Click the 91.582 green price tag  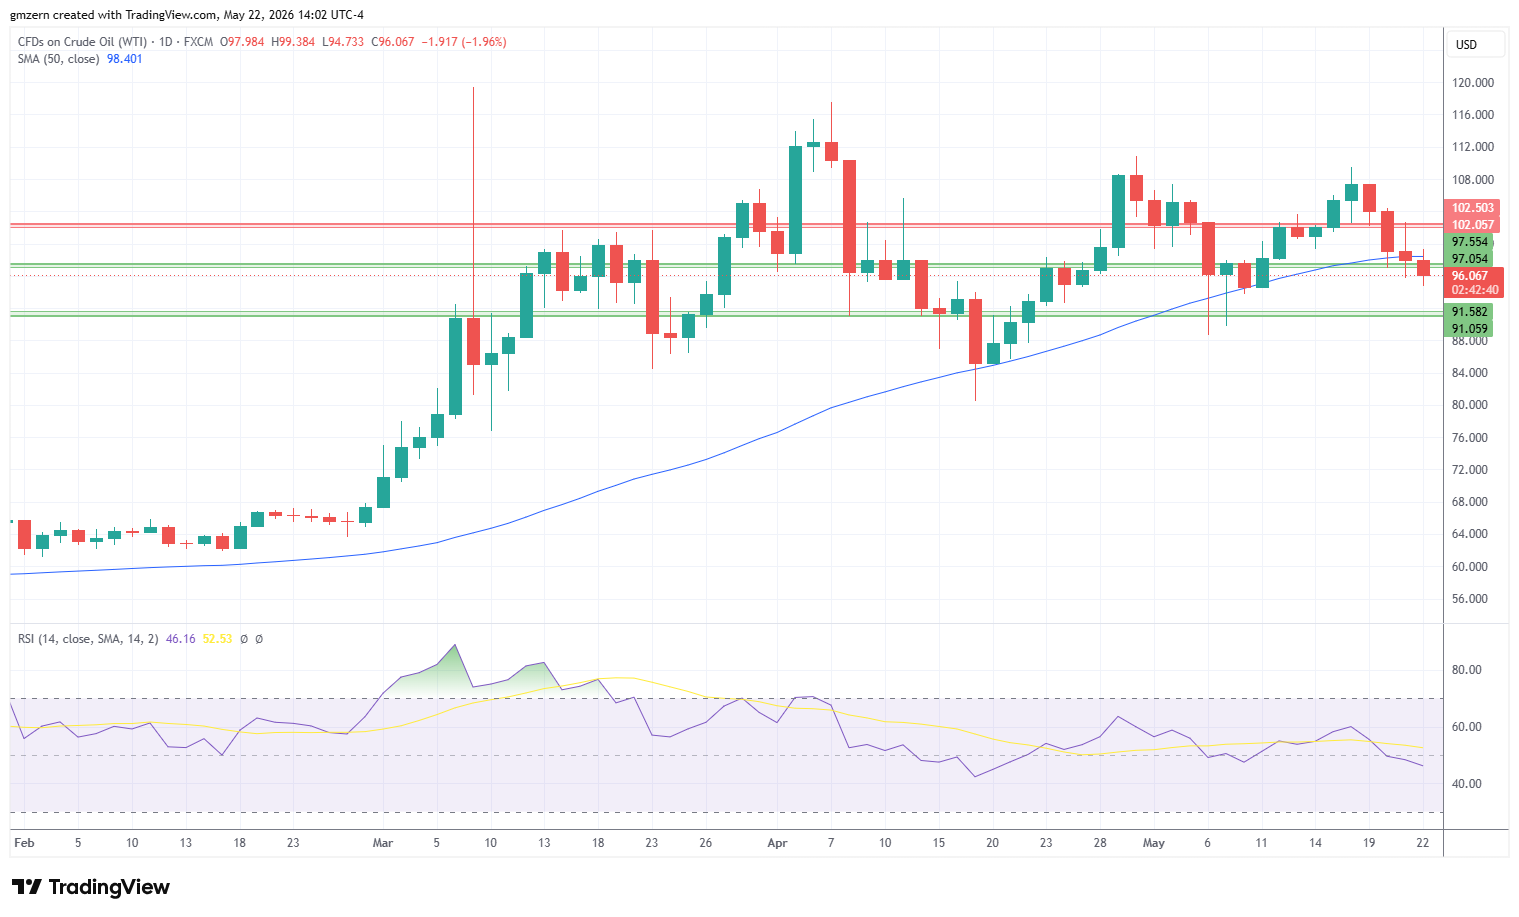(1470, 312)
